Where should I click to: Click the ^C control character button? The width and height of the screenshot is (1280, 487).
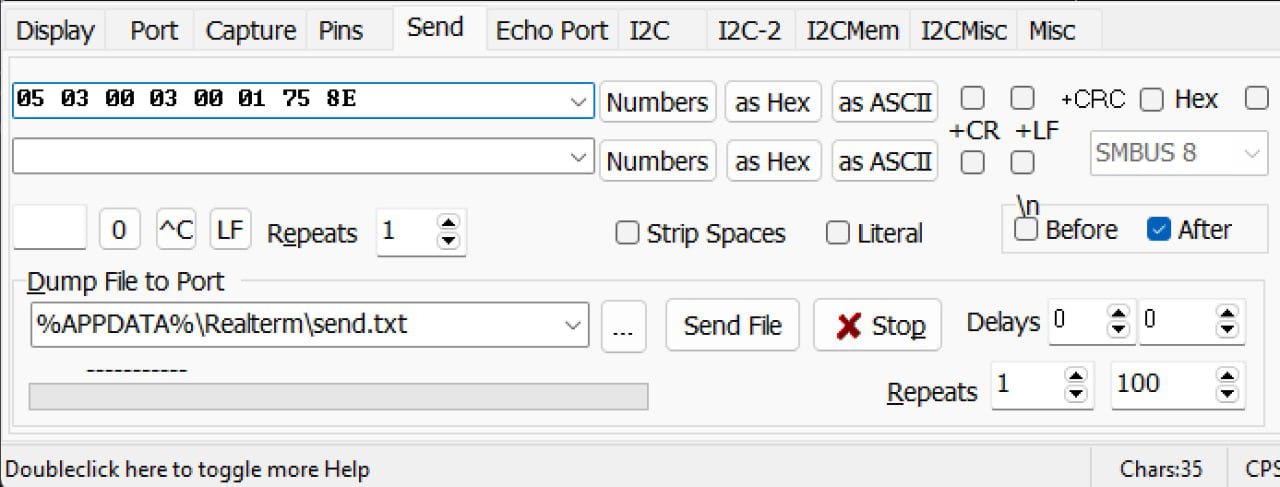click(176, 231)
